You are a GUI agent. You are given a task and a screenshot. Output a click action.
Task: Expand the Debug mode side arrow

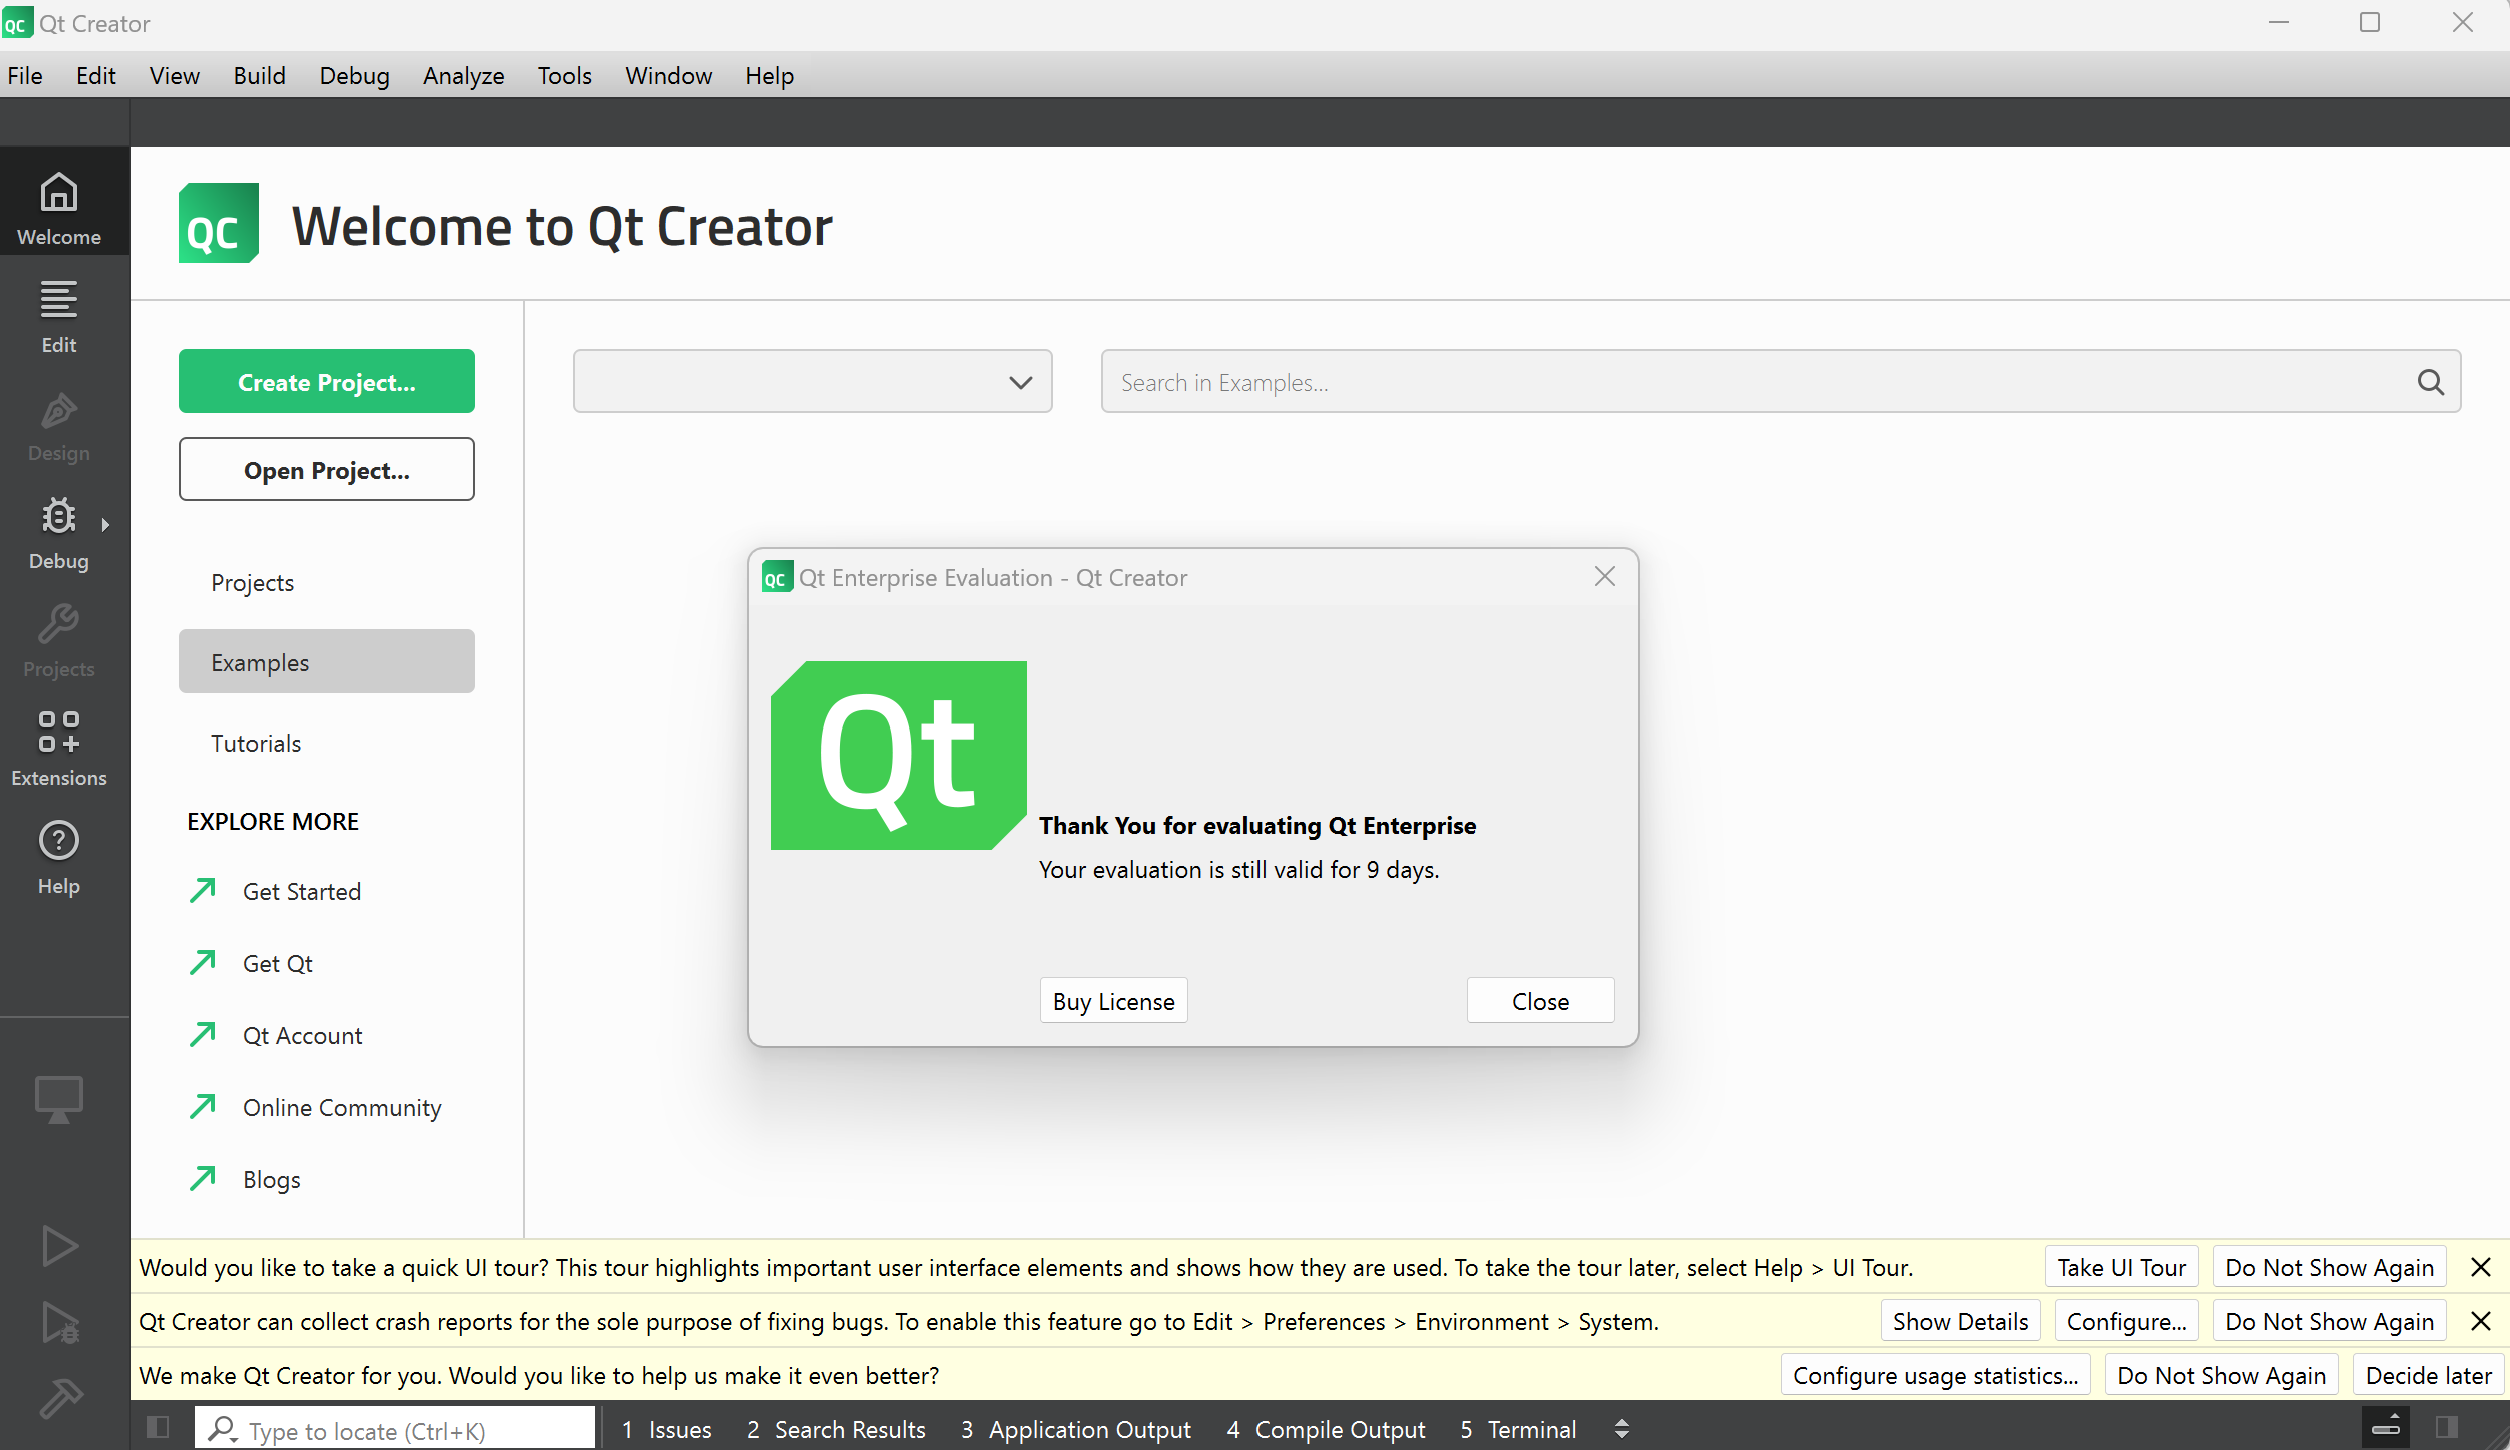point(105,524)
